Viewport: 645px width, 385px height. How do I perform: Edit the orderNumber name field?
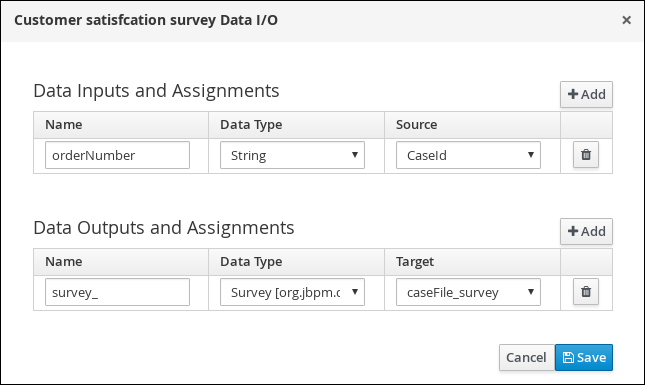click(x=117, y=155)
